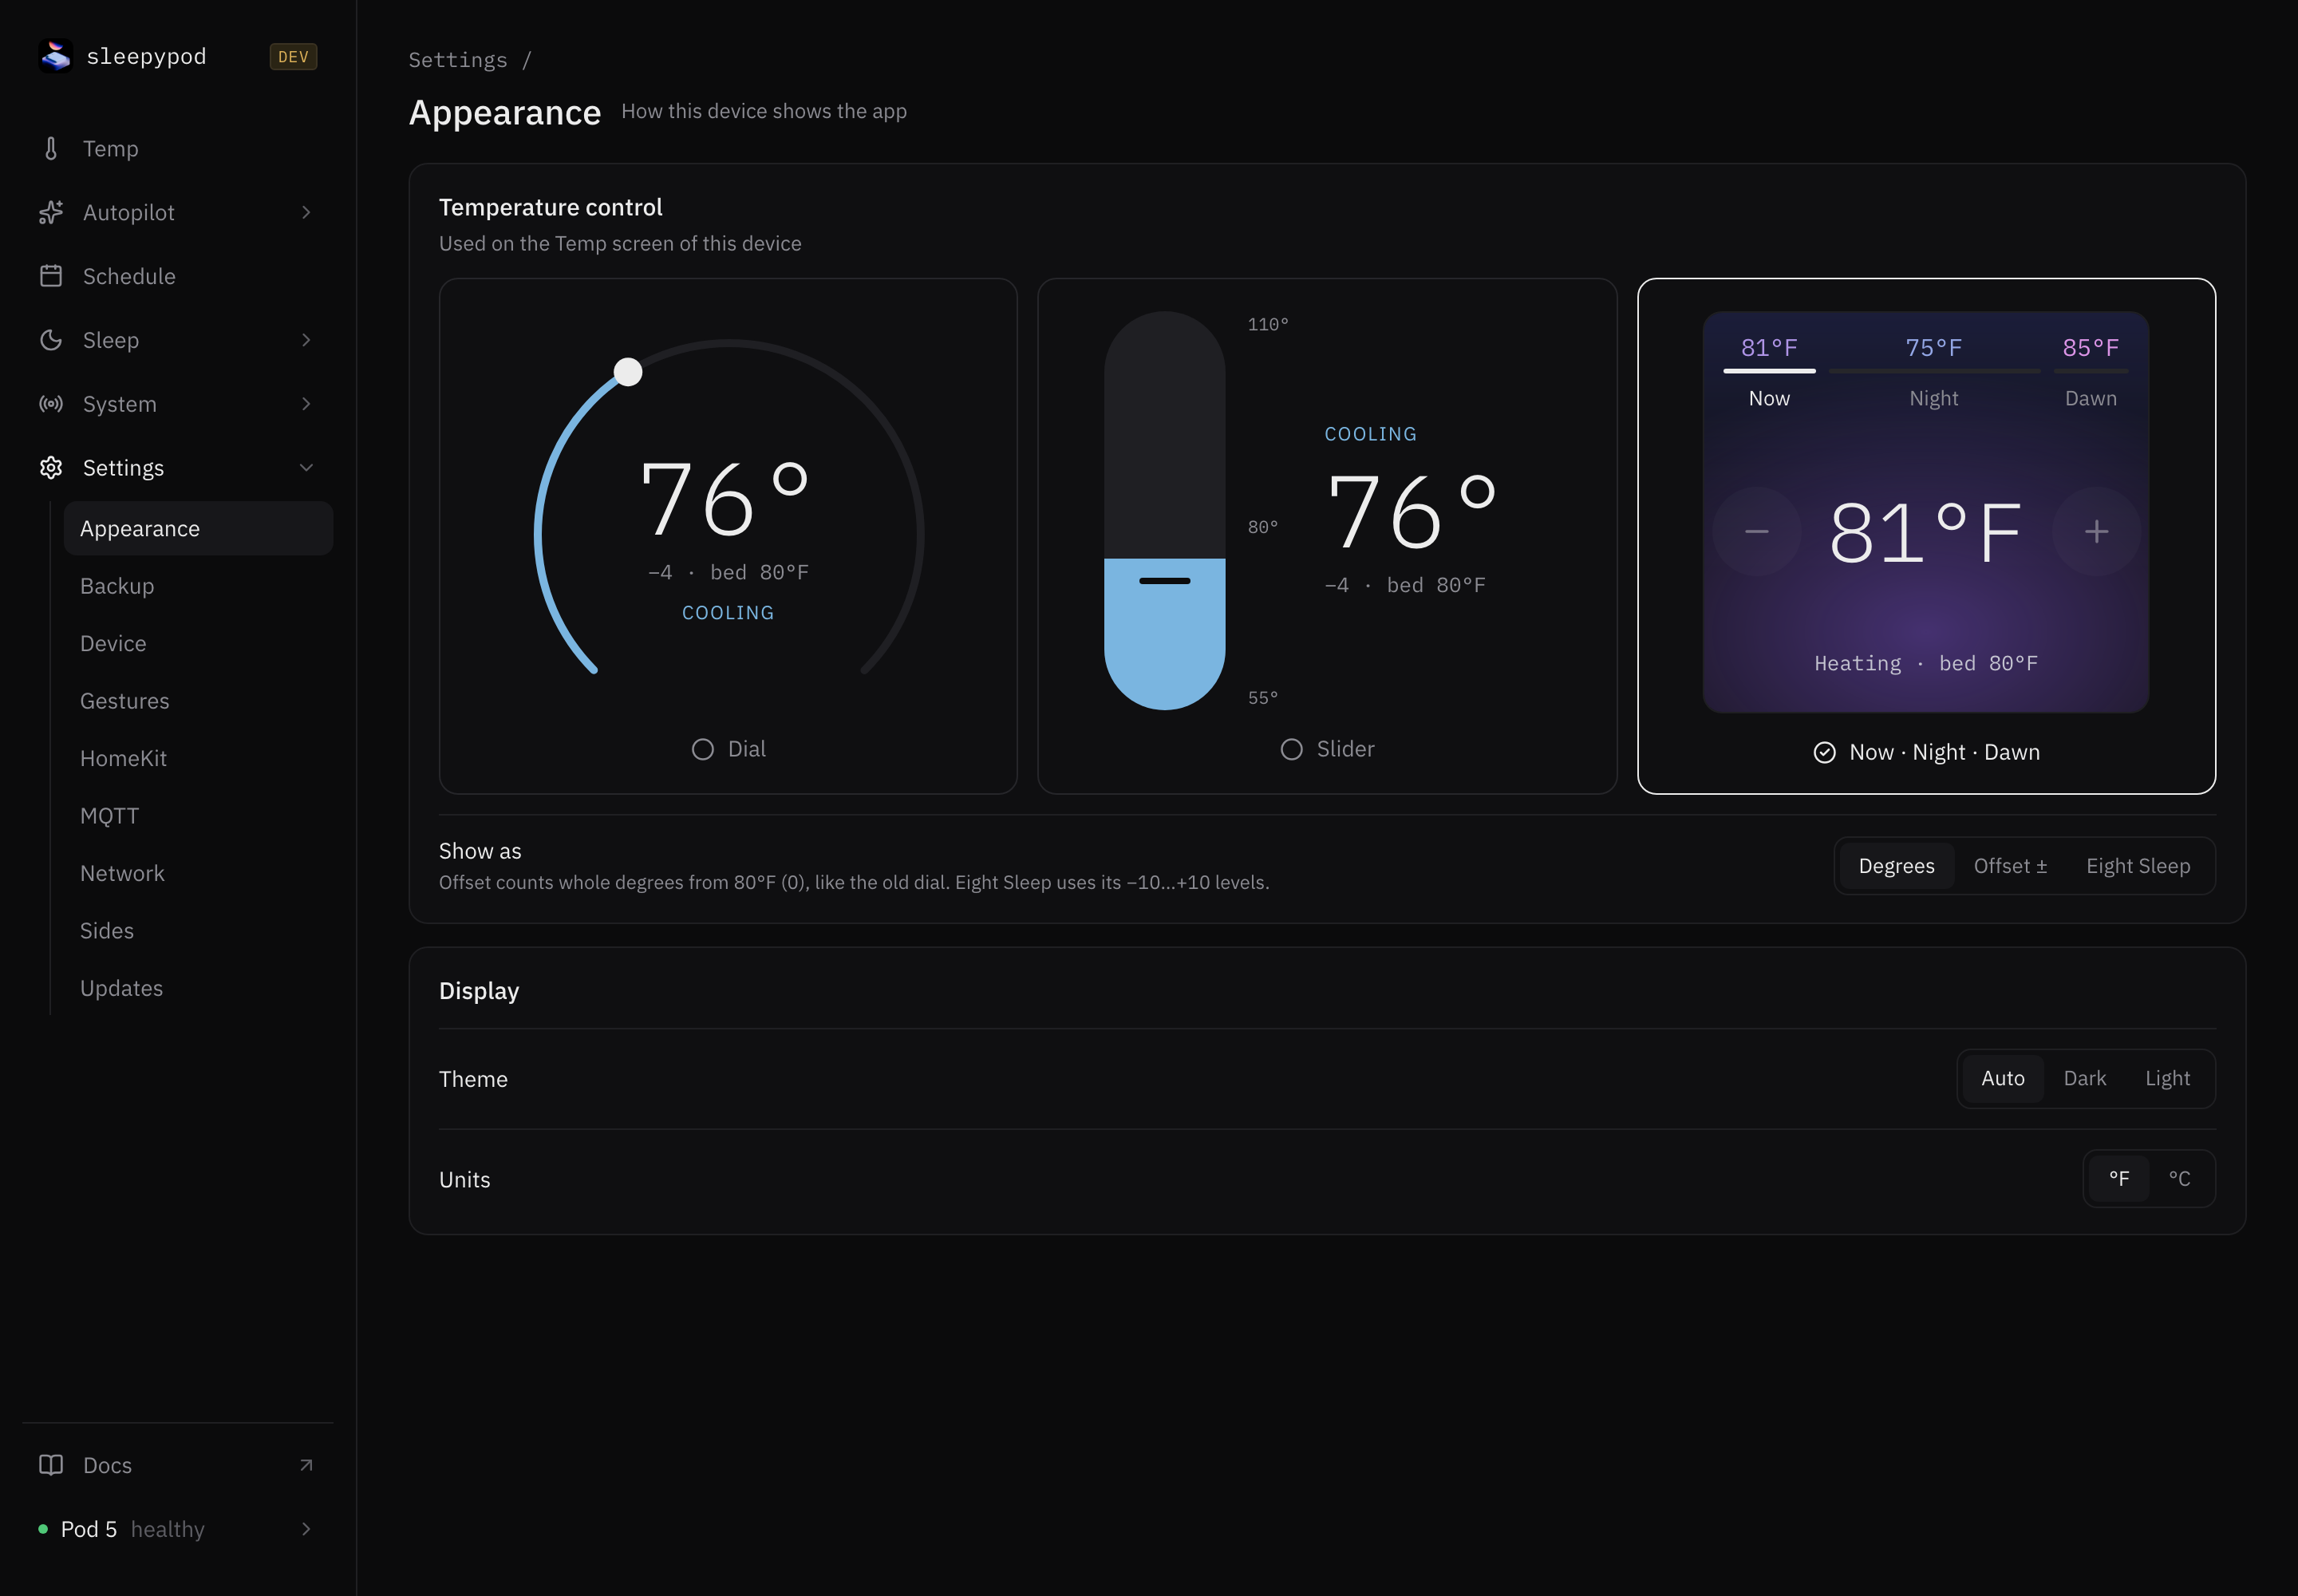Click the Settings gear icon

point(51,468)
